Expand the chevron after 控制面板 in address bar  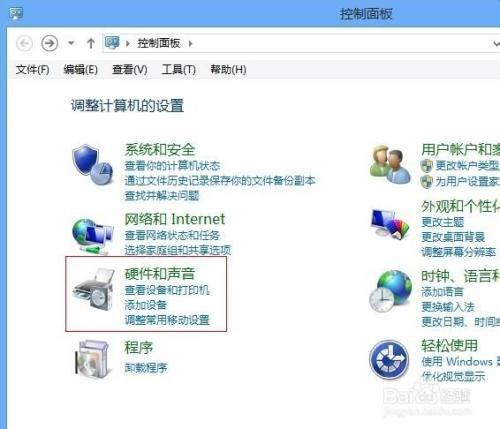(190, 43)
